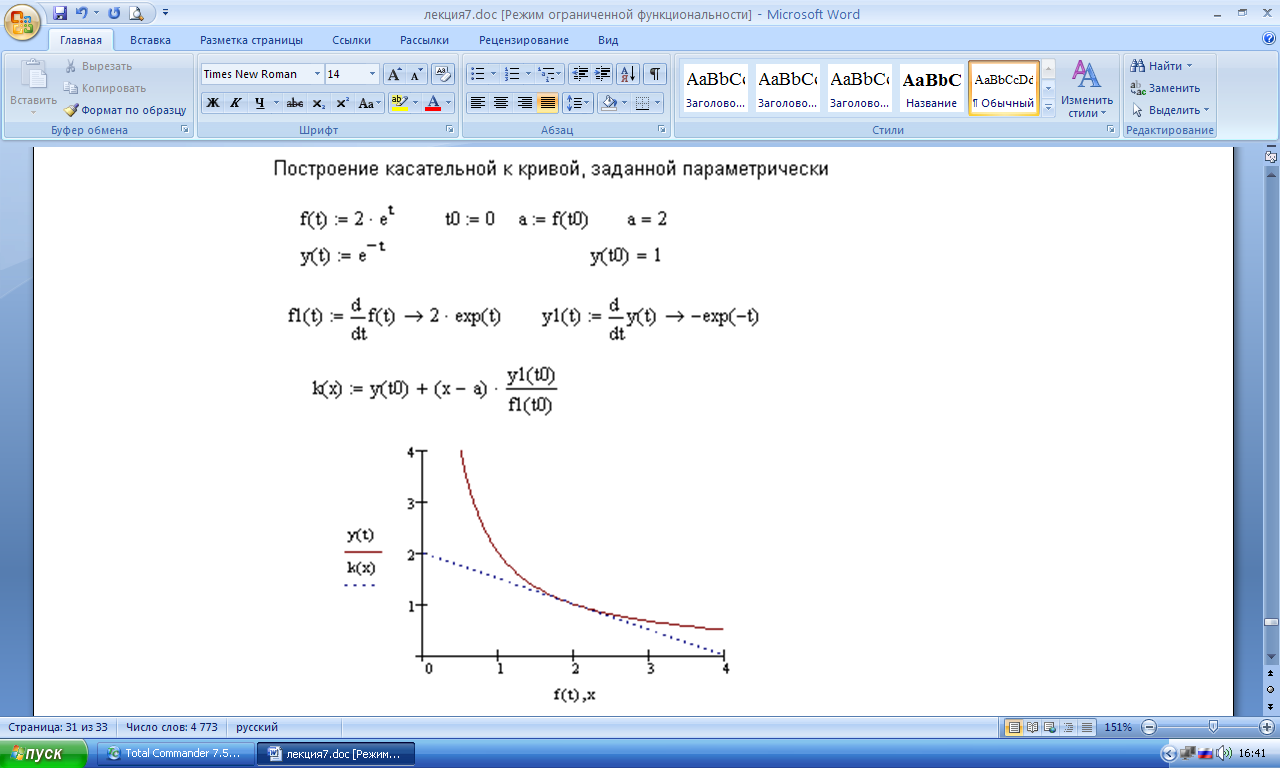
Task: Grow font size with large A icon
Action: (x=394, y=74)
